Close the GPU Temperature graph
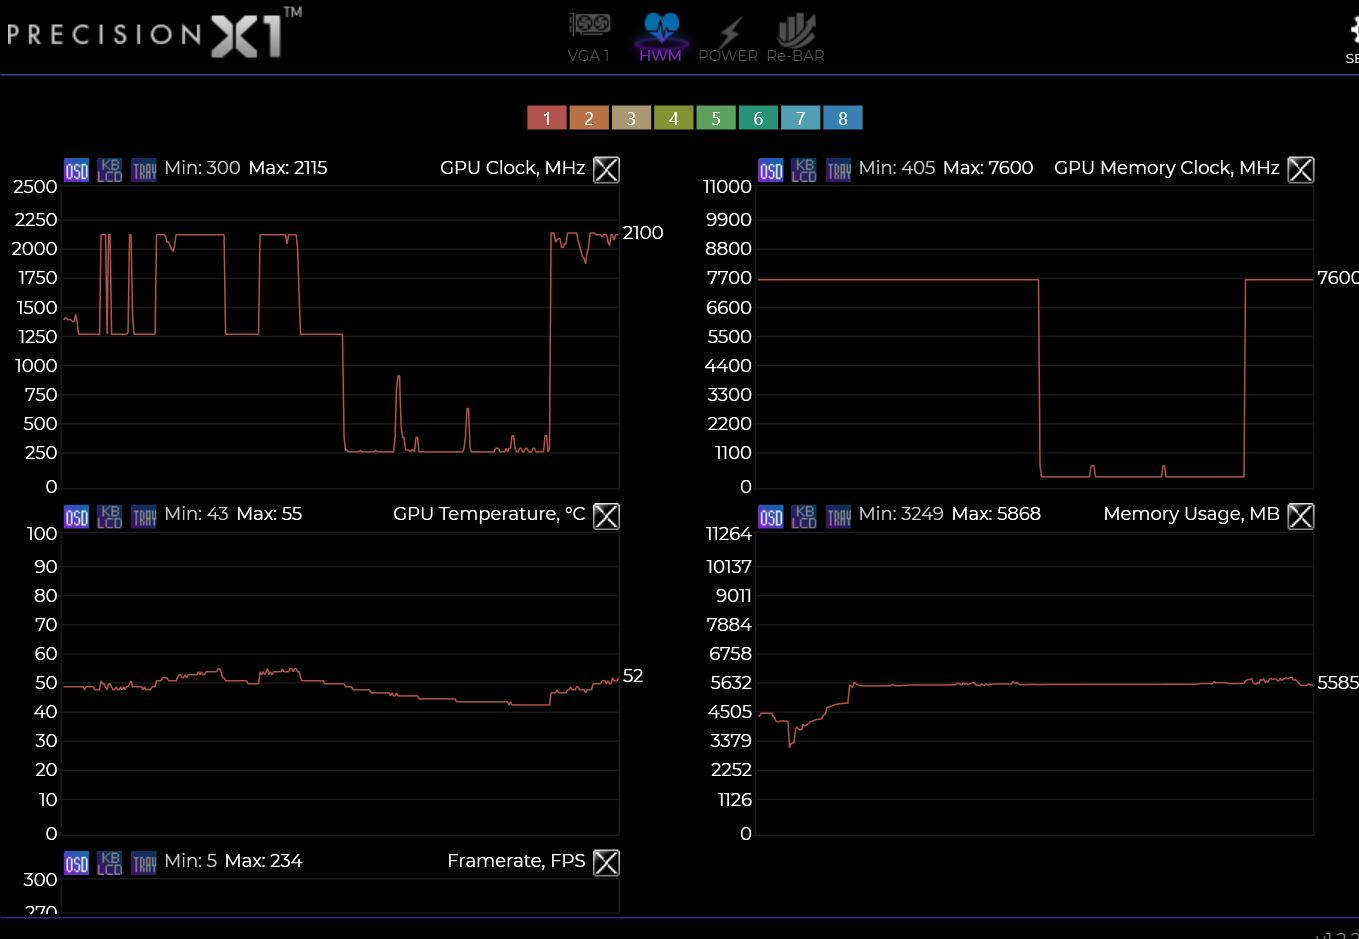Image resolution: width=1359 pixels, height=939 pixels. click(x=606, y=516)
